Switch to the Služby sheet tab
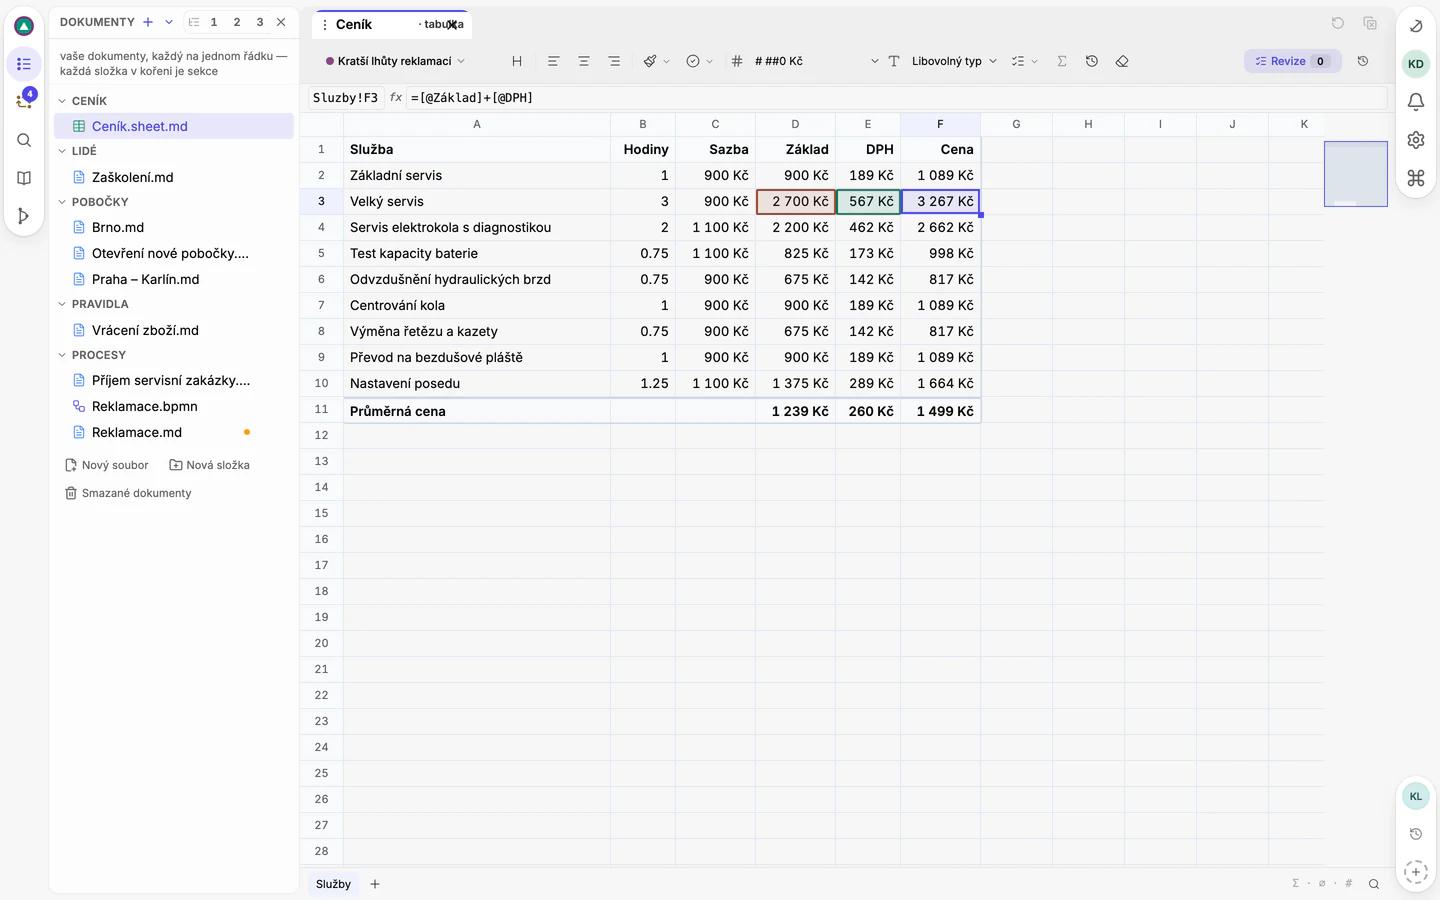Viewport: 1440px width, 900px height. pyautogui.click(x=333, y=884)
